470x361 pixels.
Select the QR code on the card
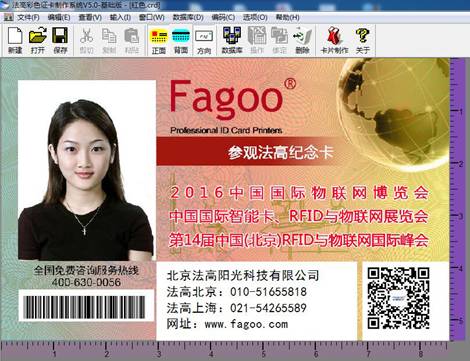(398, 298)
